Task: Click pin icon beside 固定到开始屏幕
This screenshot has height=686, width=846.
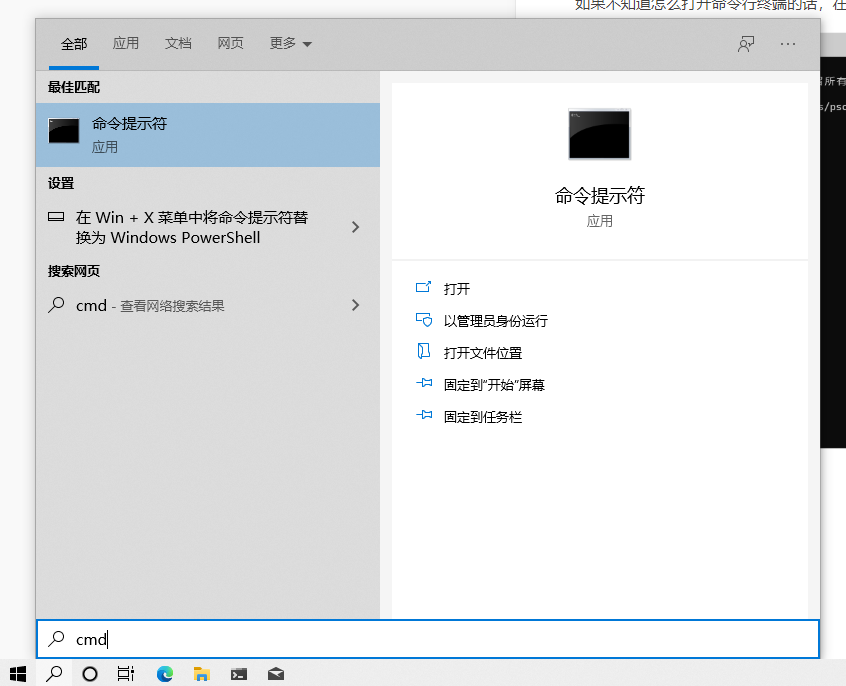Action: (x=424, y=383)
